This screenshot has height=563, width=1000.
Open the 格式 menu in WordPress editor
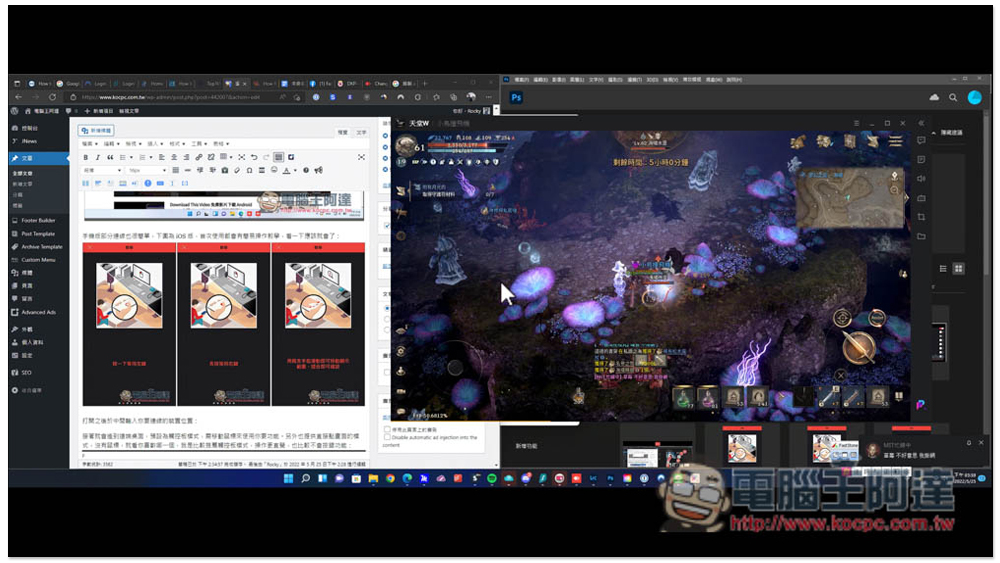tap(176, 143)
